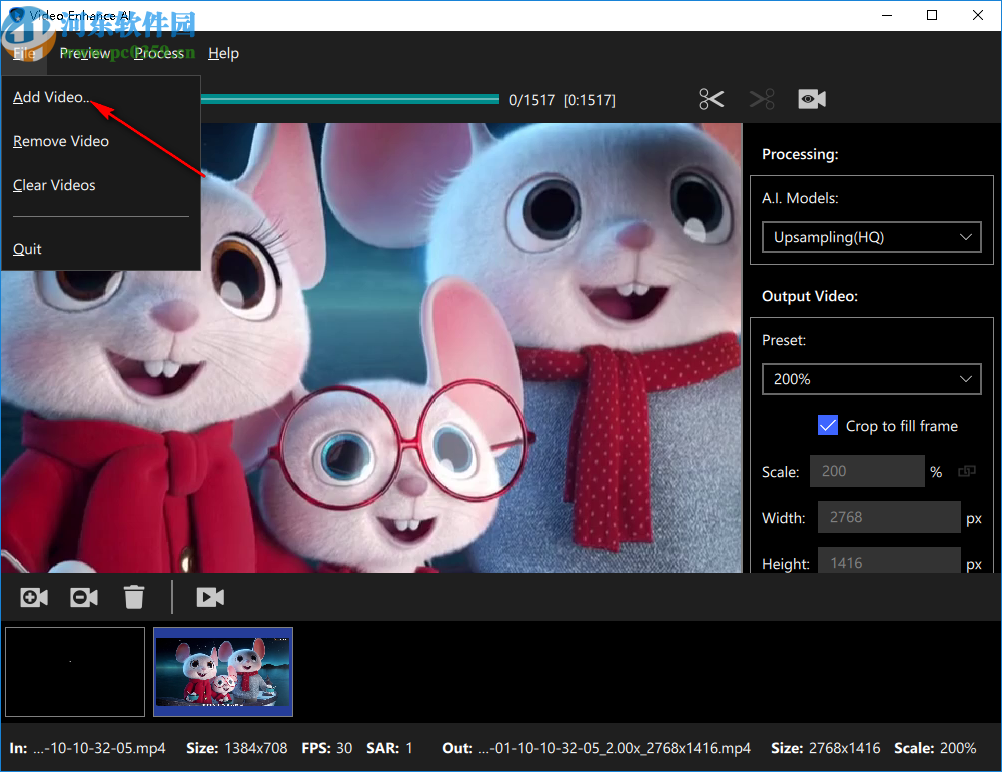This screenshot has height=772, width=1002.
Task: Open the Help menu
Action: click(x=223, y=53)
